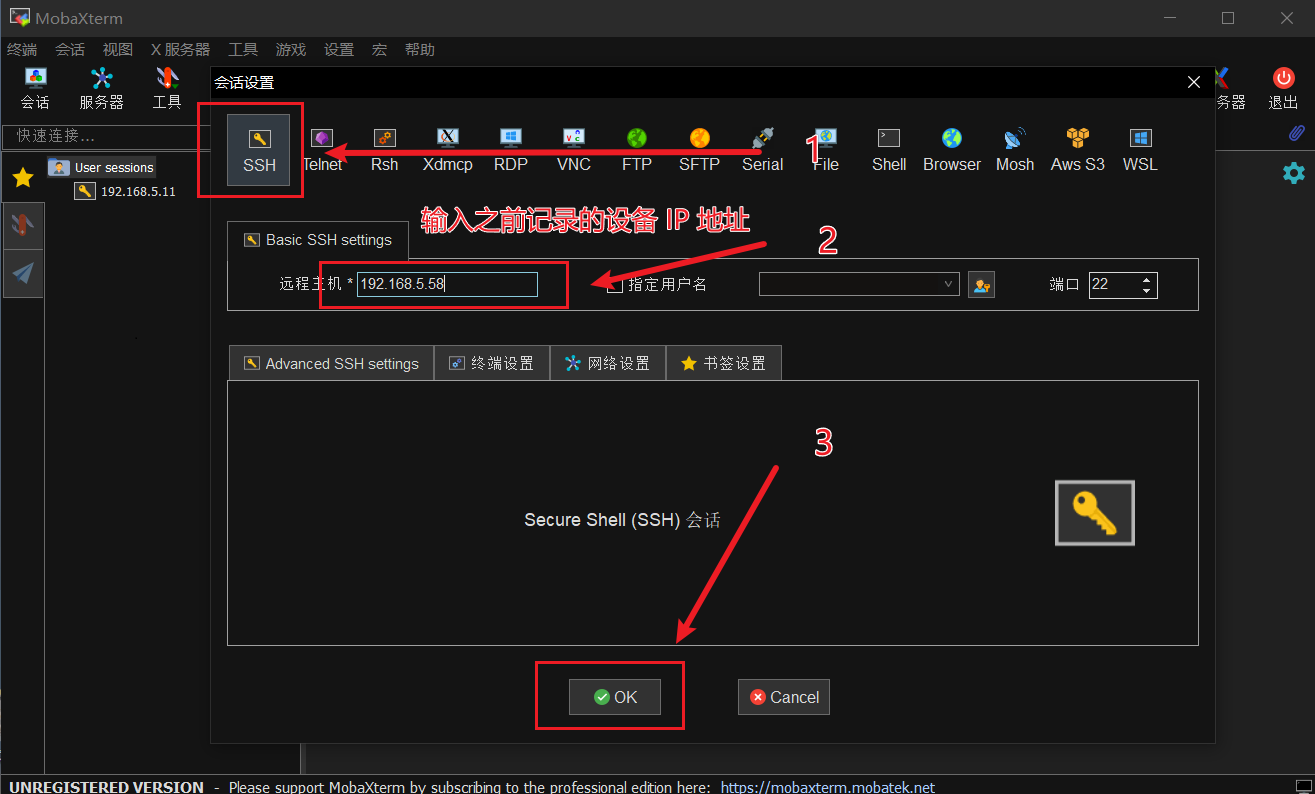Pick the SFTP session type
Image resolution: width=1315 pixels, height=794 pixels.
699,150
